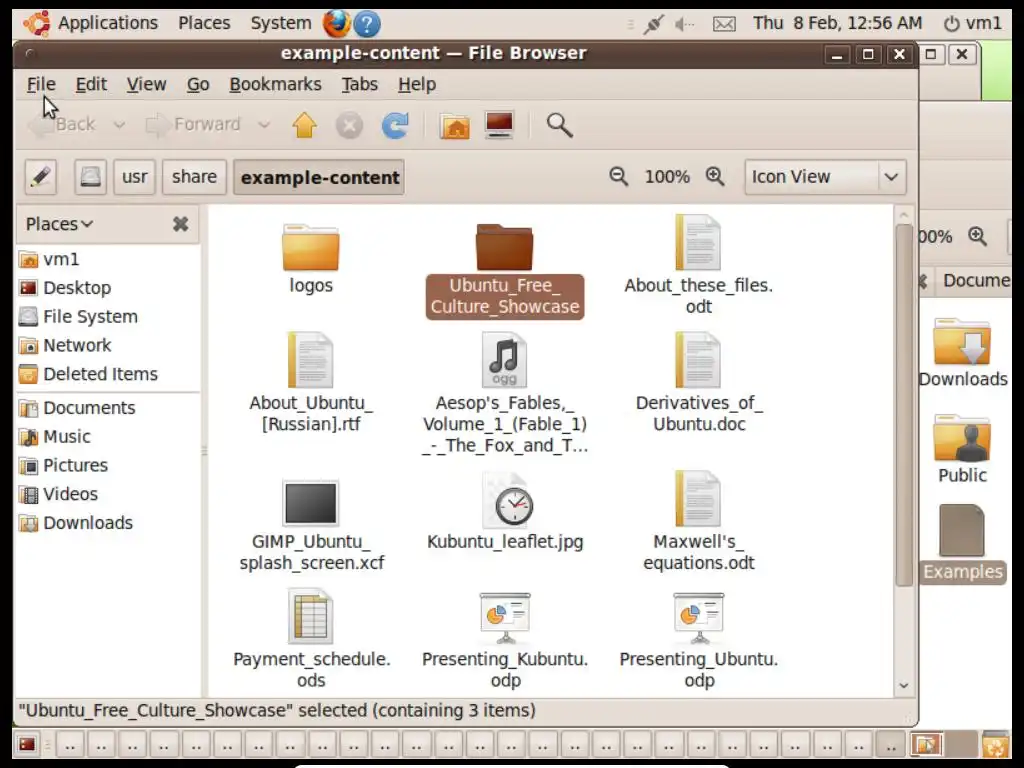Open vm1 home in Places

coord(61,259)
